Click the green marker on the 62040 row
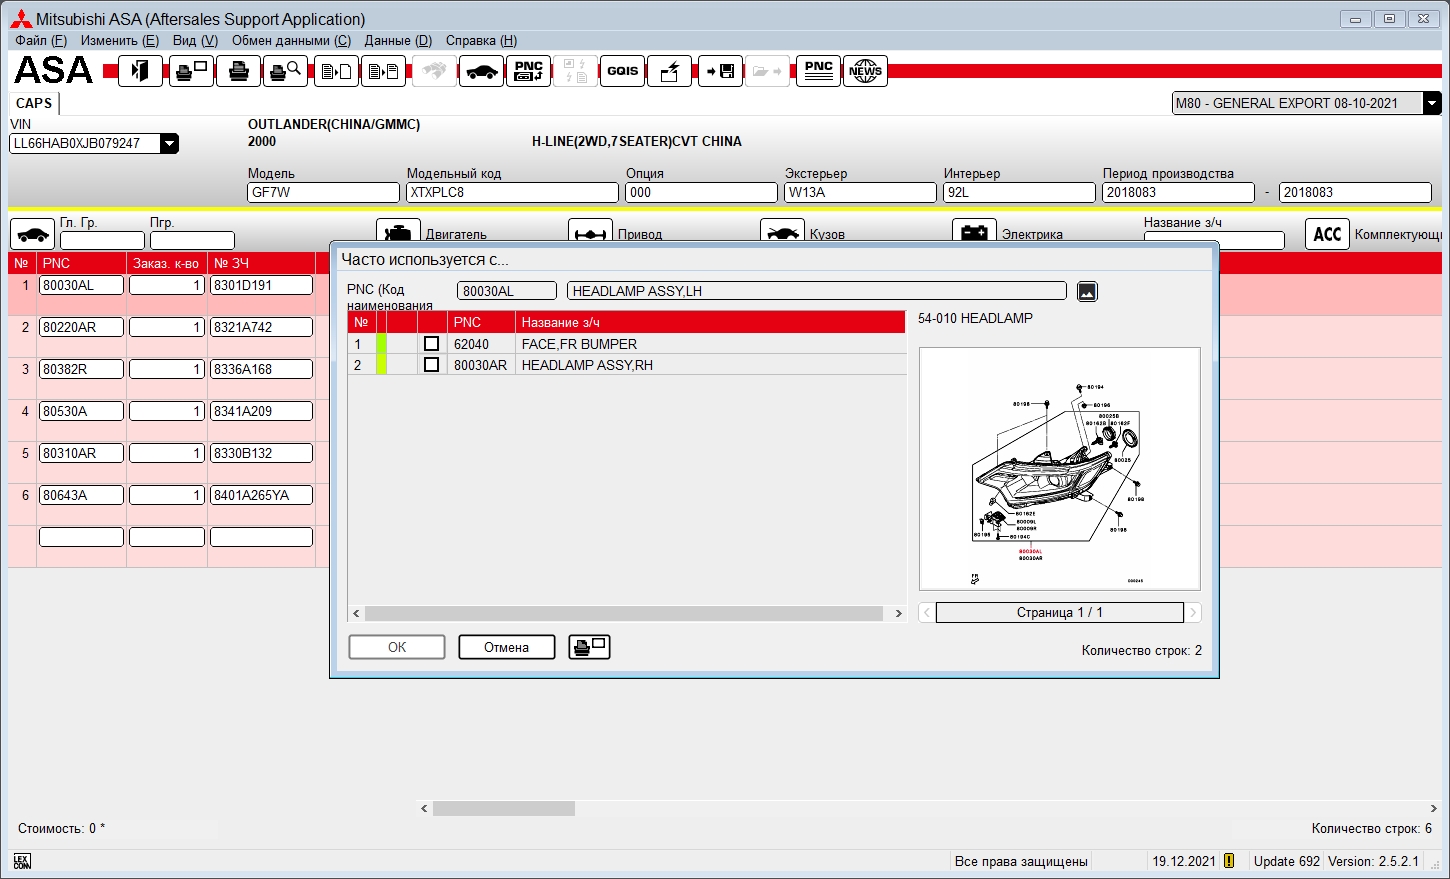 point(381,344)
